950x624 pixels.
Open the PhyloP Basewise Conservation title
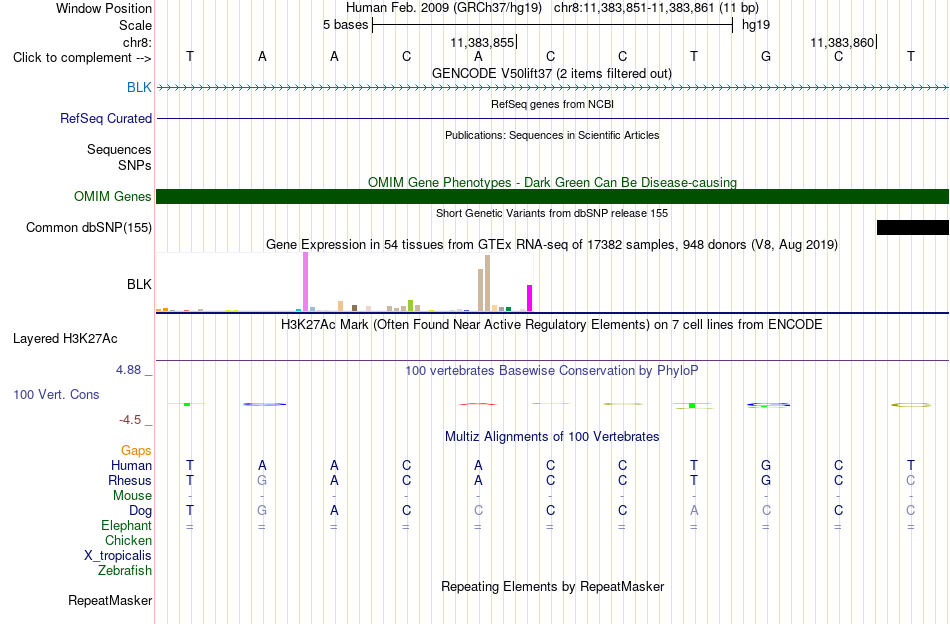tap(552, 370)
